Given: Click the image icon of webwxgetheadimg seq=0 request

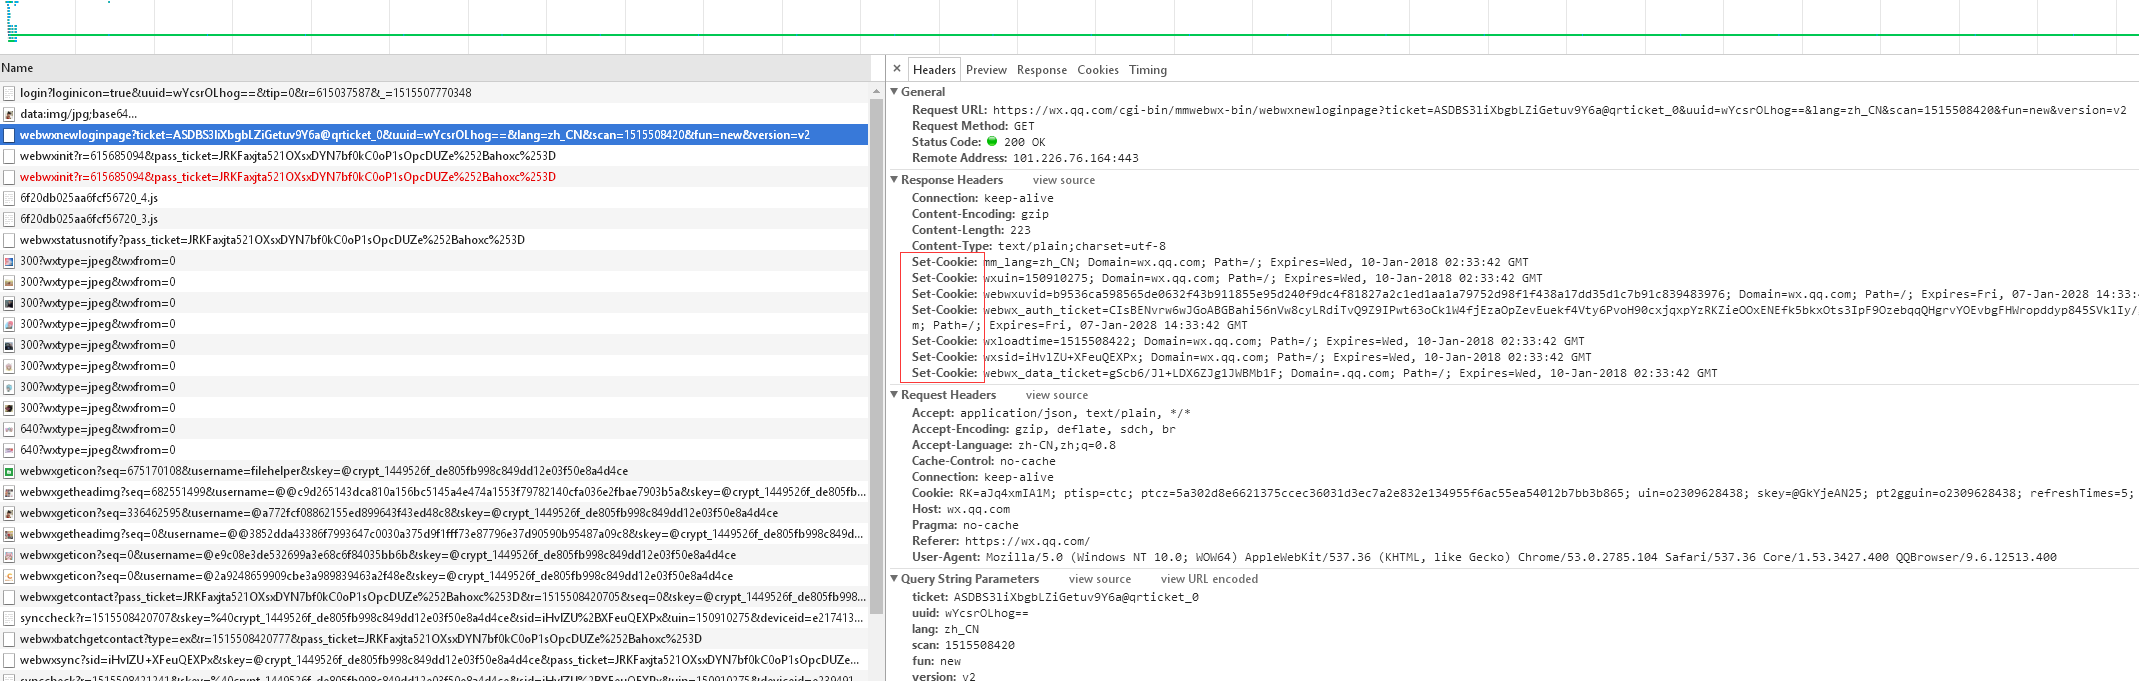Looking at the screenshot, I should coord(9,534).
